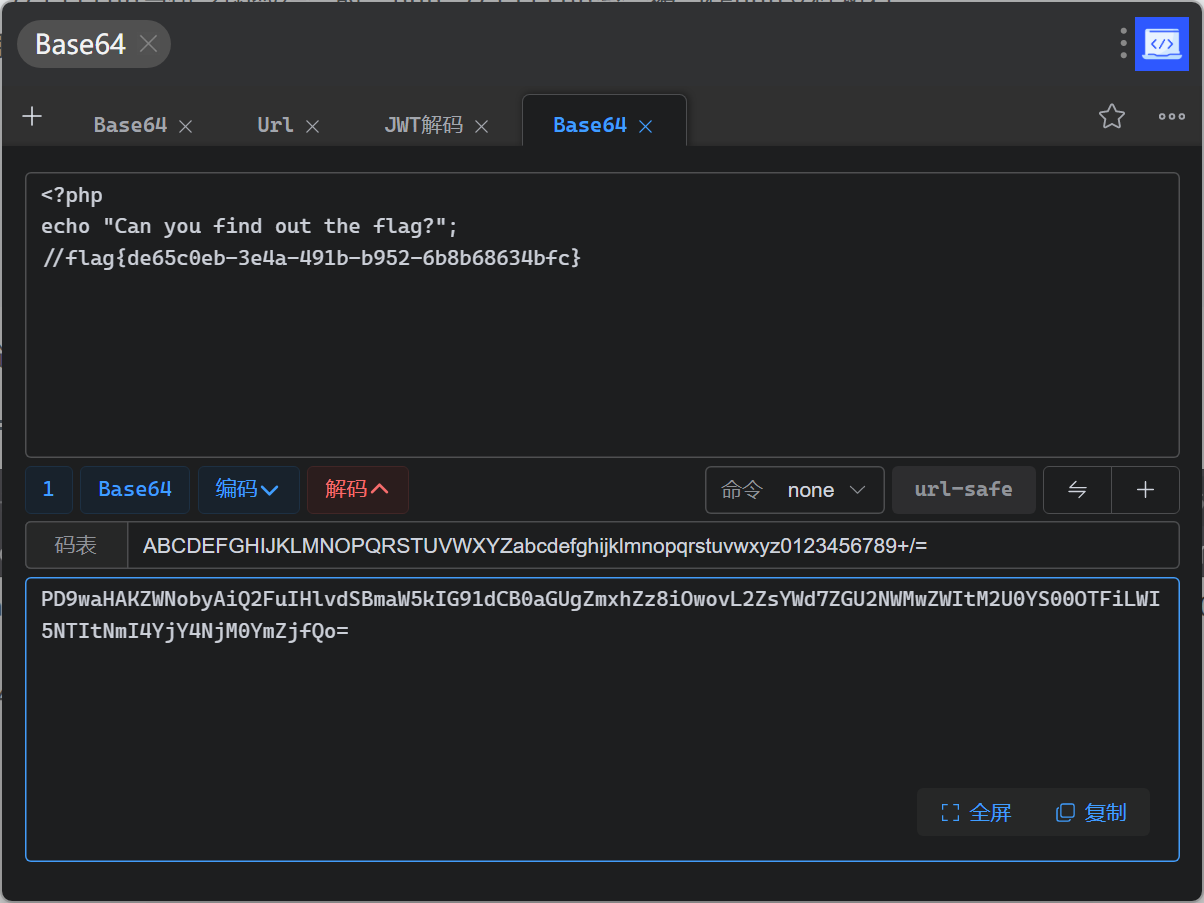The image size is (1204, 903).
Task: Click the Base64 step label button
Action: [135, 489]
